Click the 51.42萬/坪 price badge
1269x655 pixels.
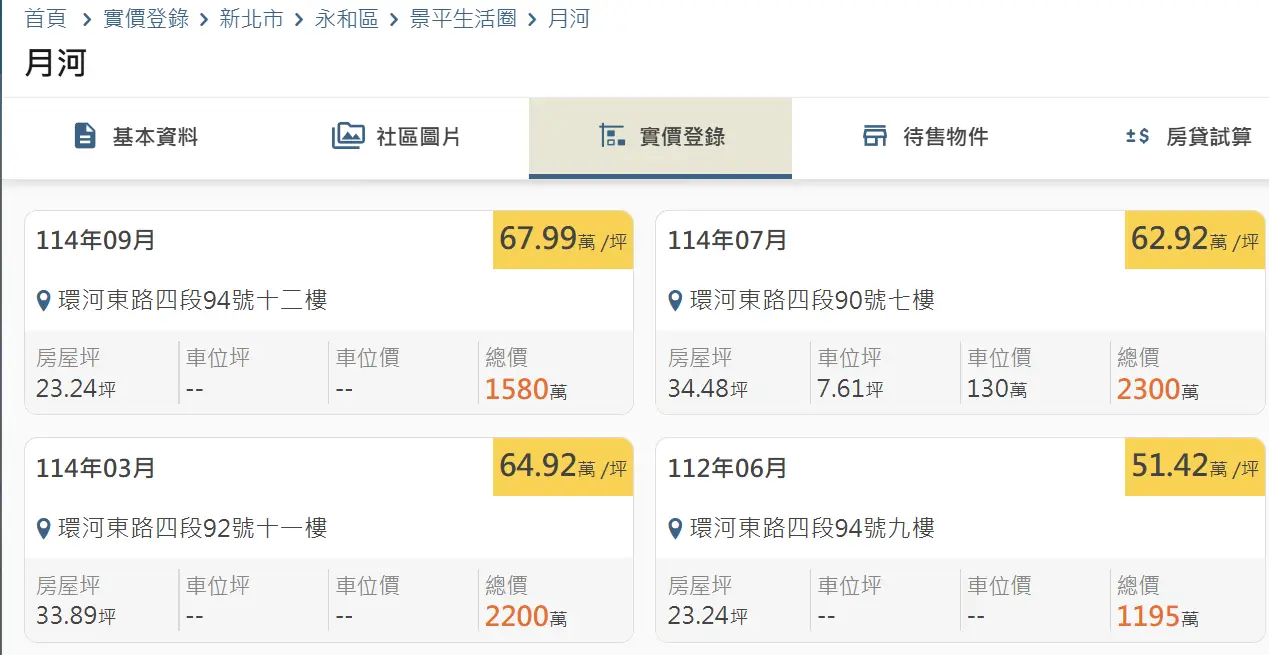pyautogui.click(x=1194, y=467)
